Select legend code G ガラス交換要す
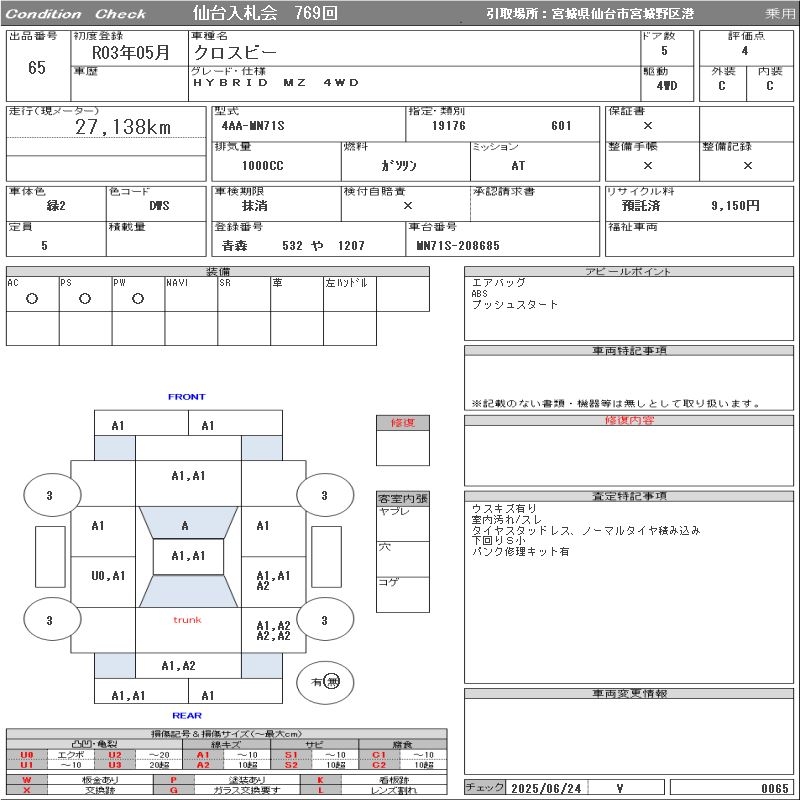The width and height of the screenshot is (800, 800). (227, 790)
